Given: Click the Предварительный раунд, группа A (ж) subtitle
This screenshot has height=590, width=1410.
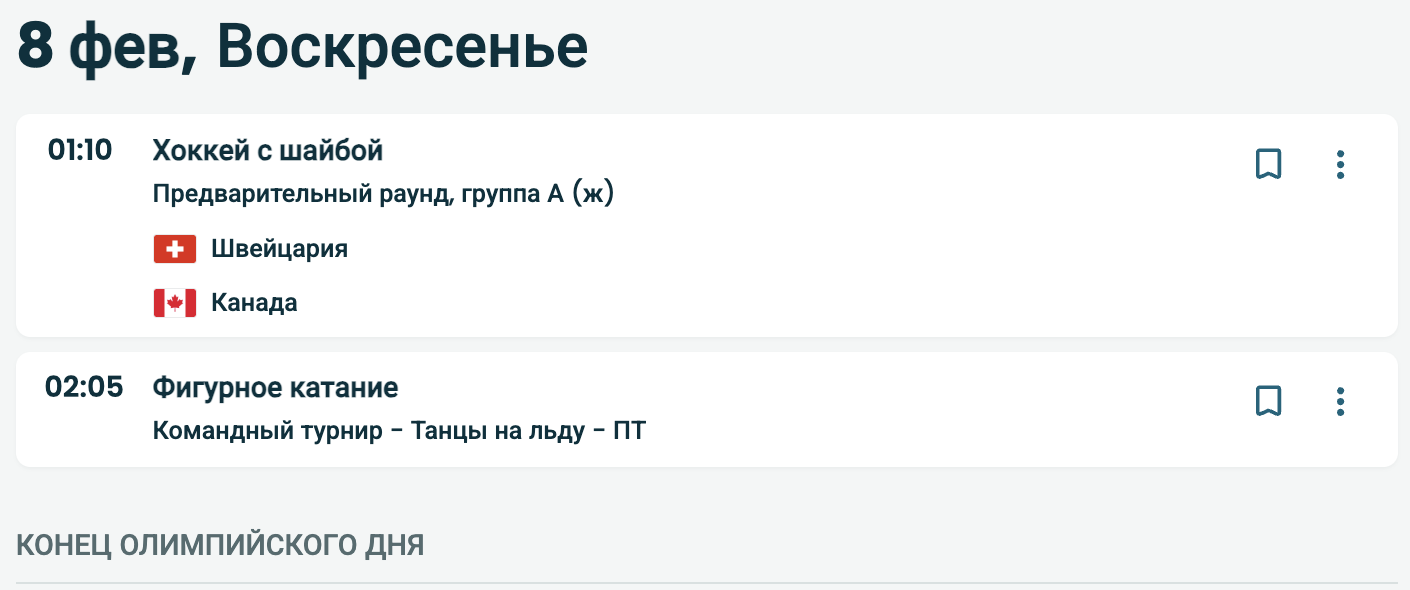Looking at the screenshot, I should tap(383, 194).
